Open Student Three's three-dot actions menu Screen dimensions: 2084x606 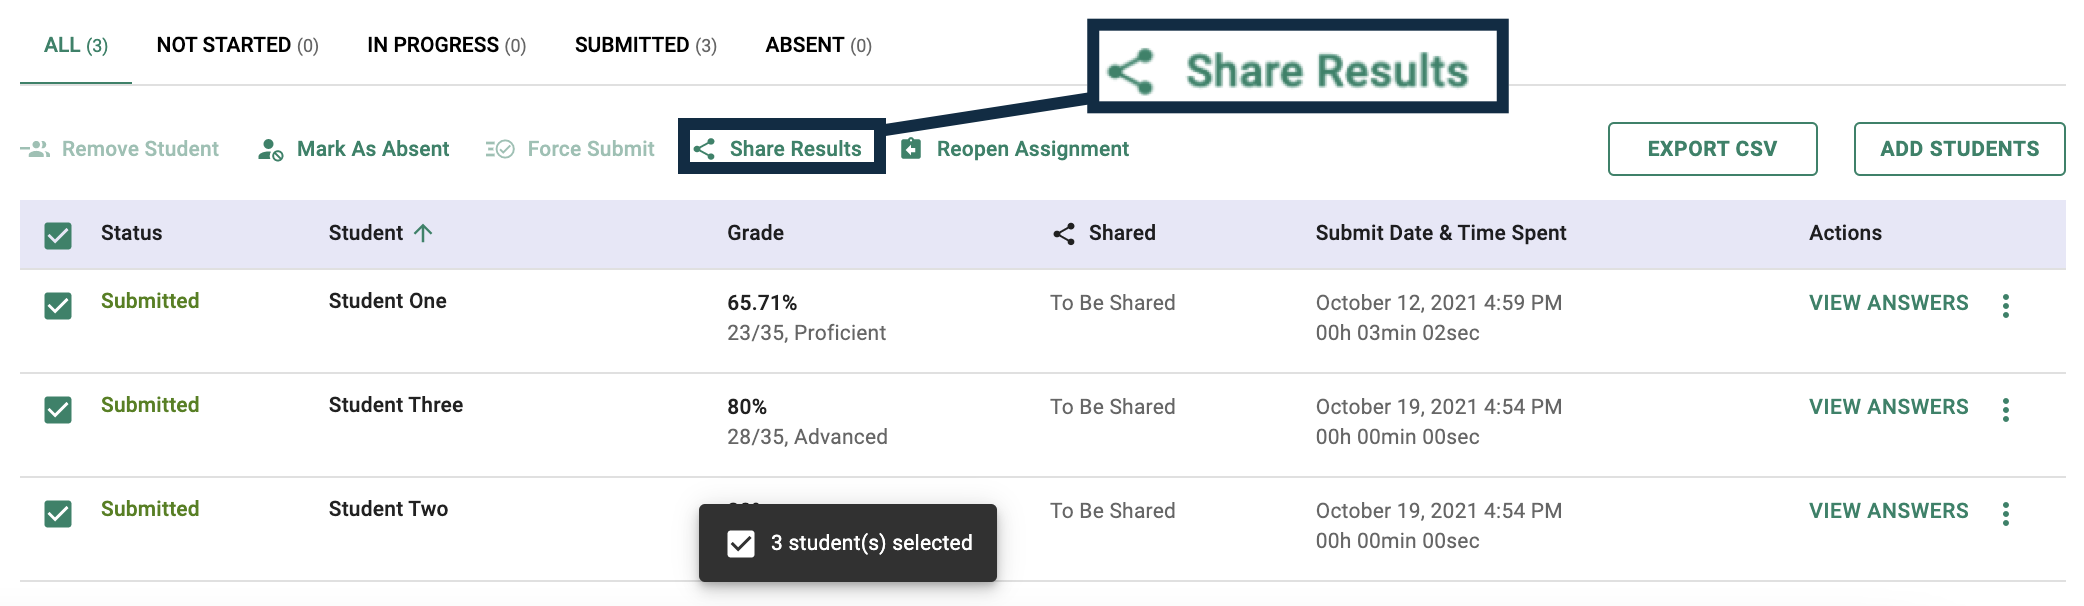(2006, 410)
